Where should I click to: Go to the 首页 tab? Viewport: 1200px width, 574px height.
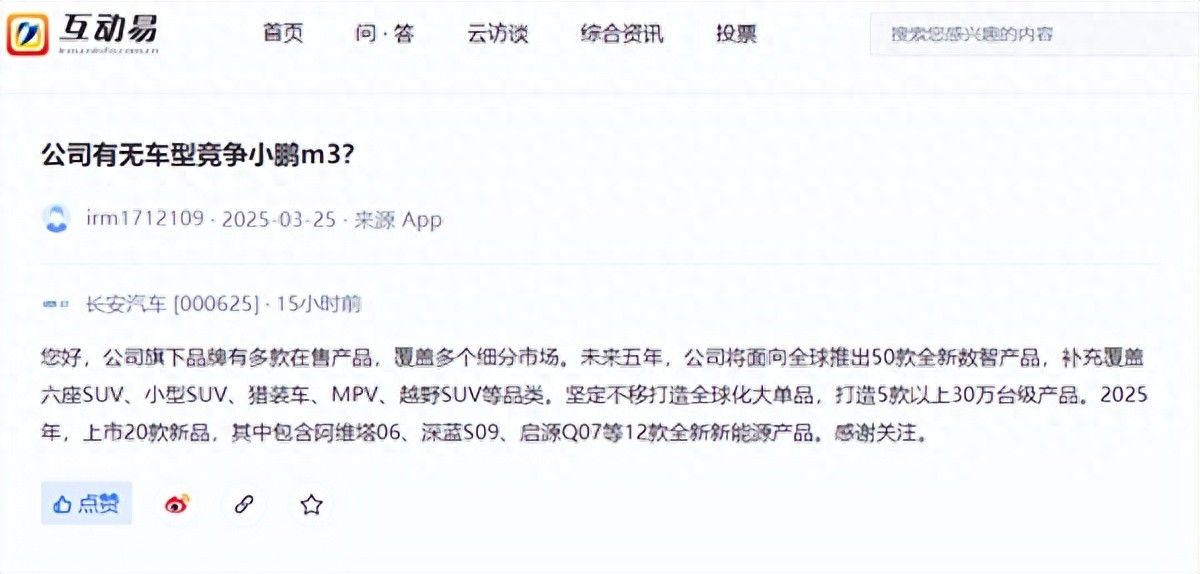pyautogui.click(x=283, y=34)
